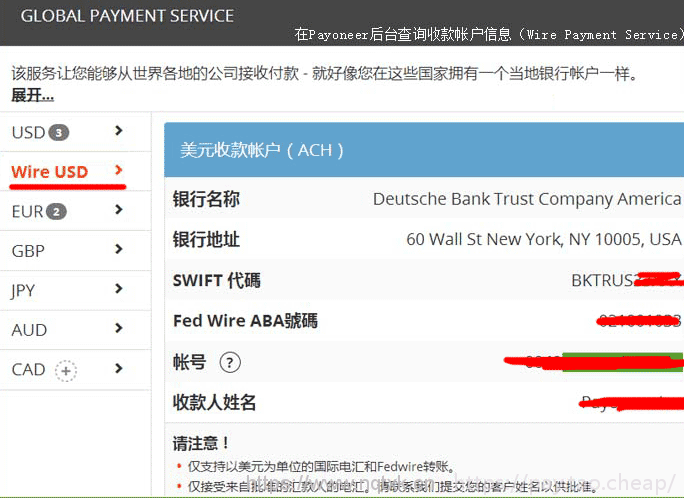Screen dimensions: 684x498
Task: Expand the USD row chevron arrow
Action: [119, 131]
